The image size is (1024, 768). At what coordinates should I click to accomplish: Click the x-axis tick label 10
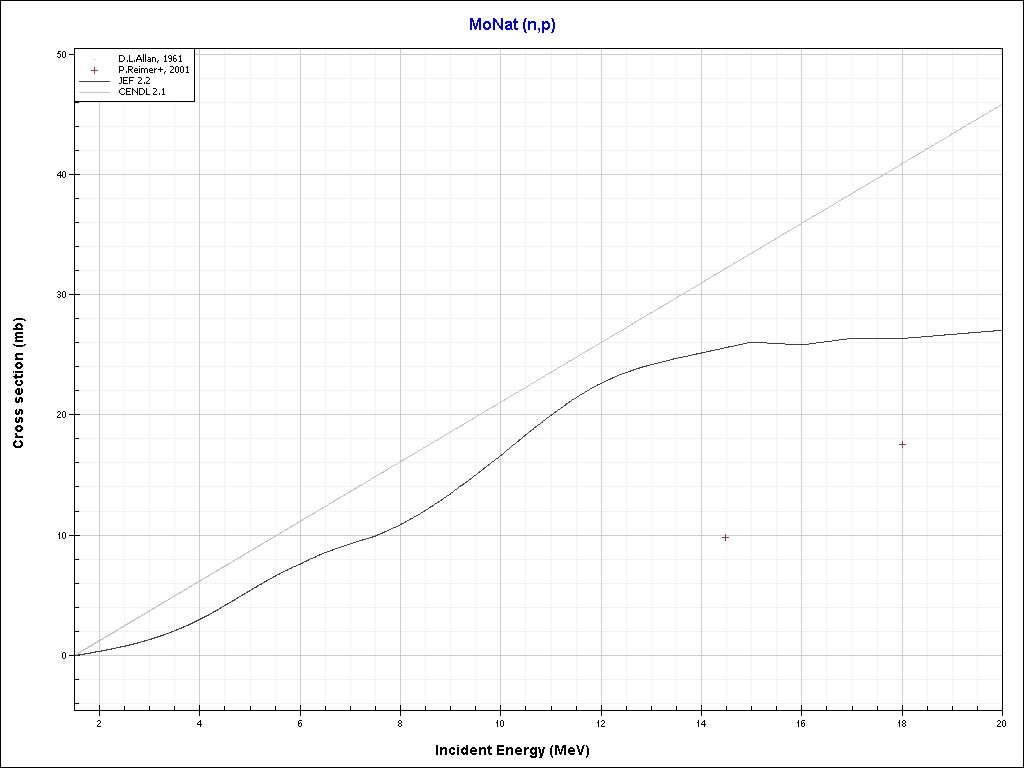[500, 723]
